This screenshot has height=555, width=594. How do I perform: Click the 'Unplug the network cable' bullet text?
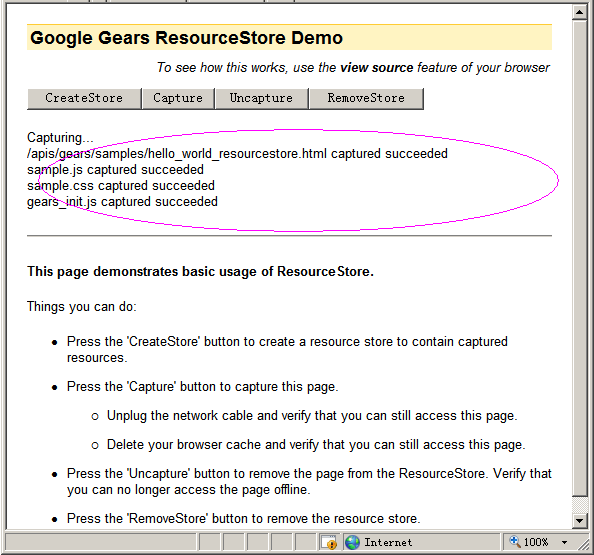[312, 416]
